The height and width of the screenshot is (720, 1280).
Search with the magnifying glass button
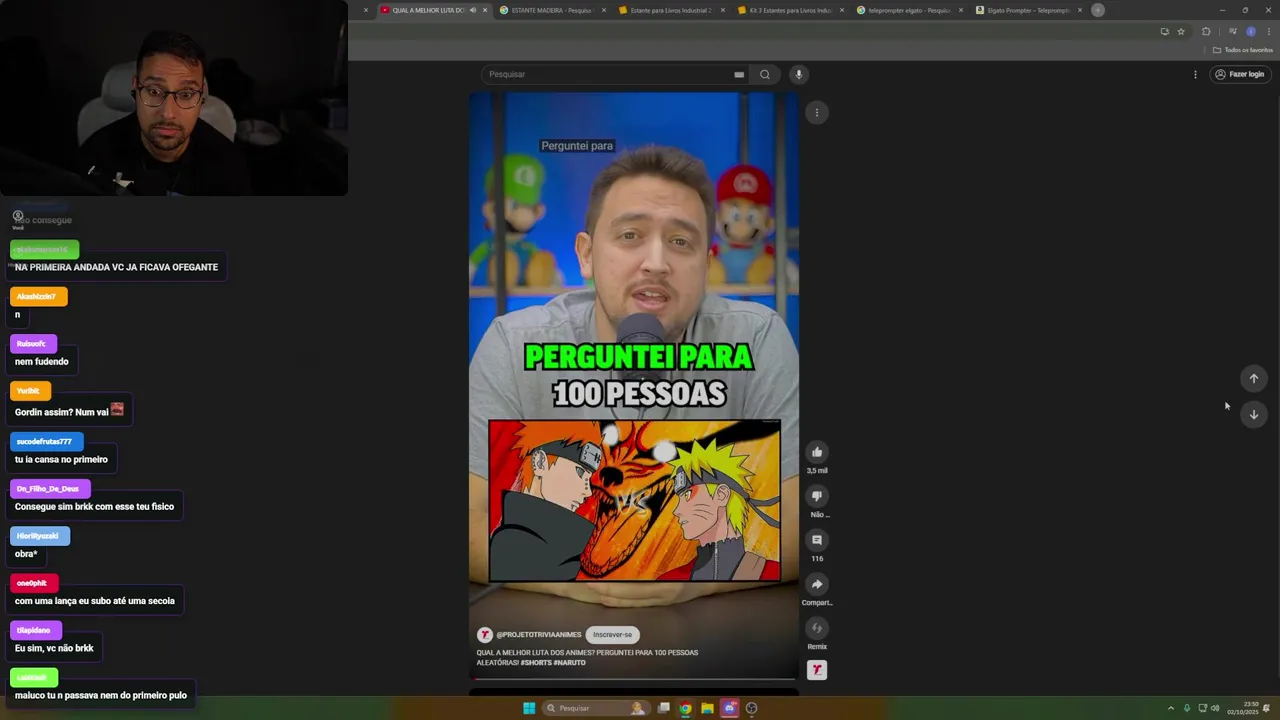(765, 74)
